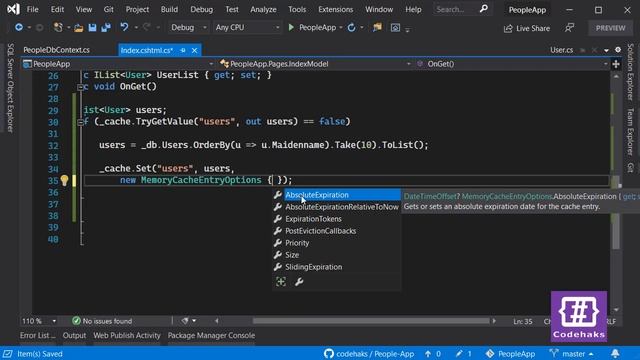Open the Any CPU platform dropdown
This screenshot has width=640, height=360.
click(x=247, y=27)
